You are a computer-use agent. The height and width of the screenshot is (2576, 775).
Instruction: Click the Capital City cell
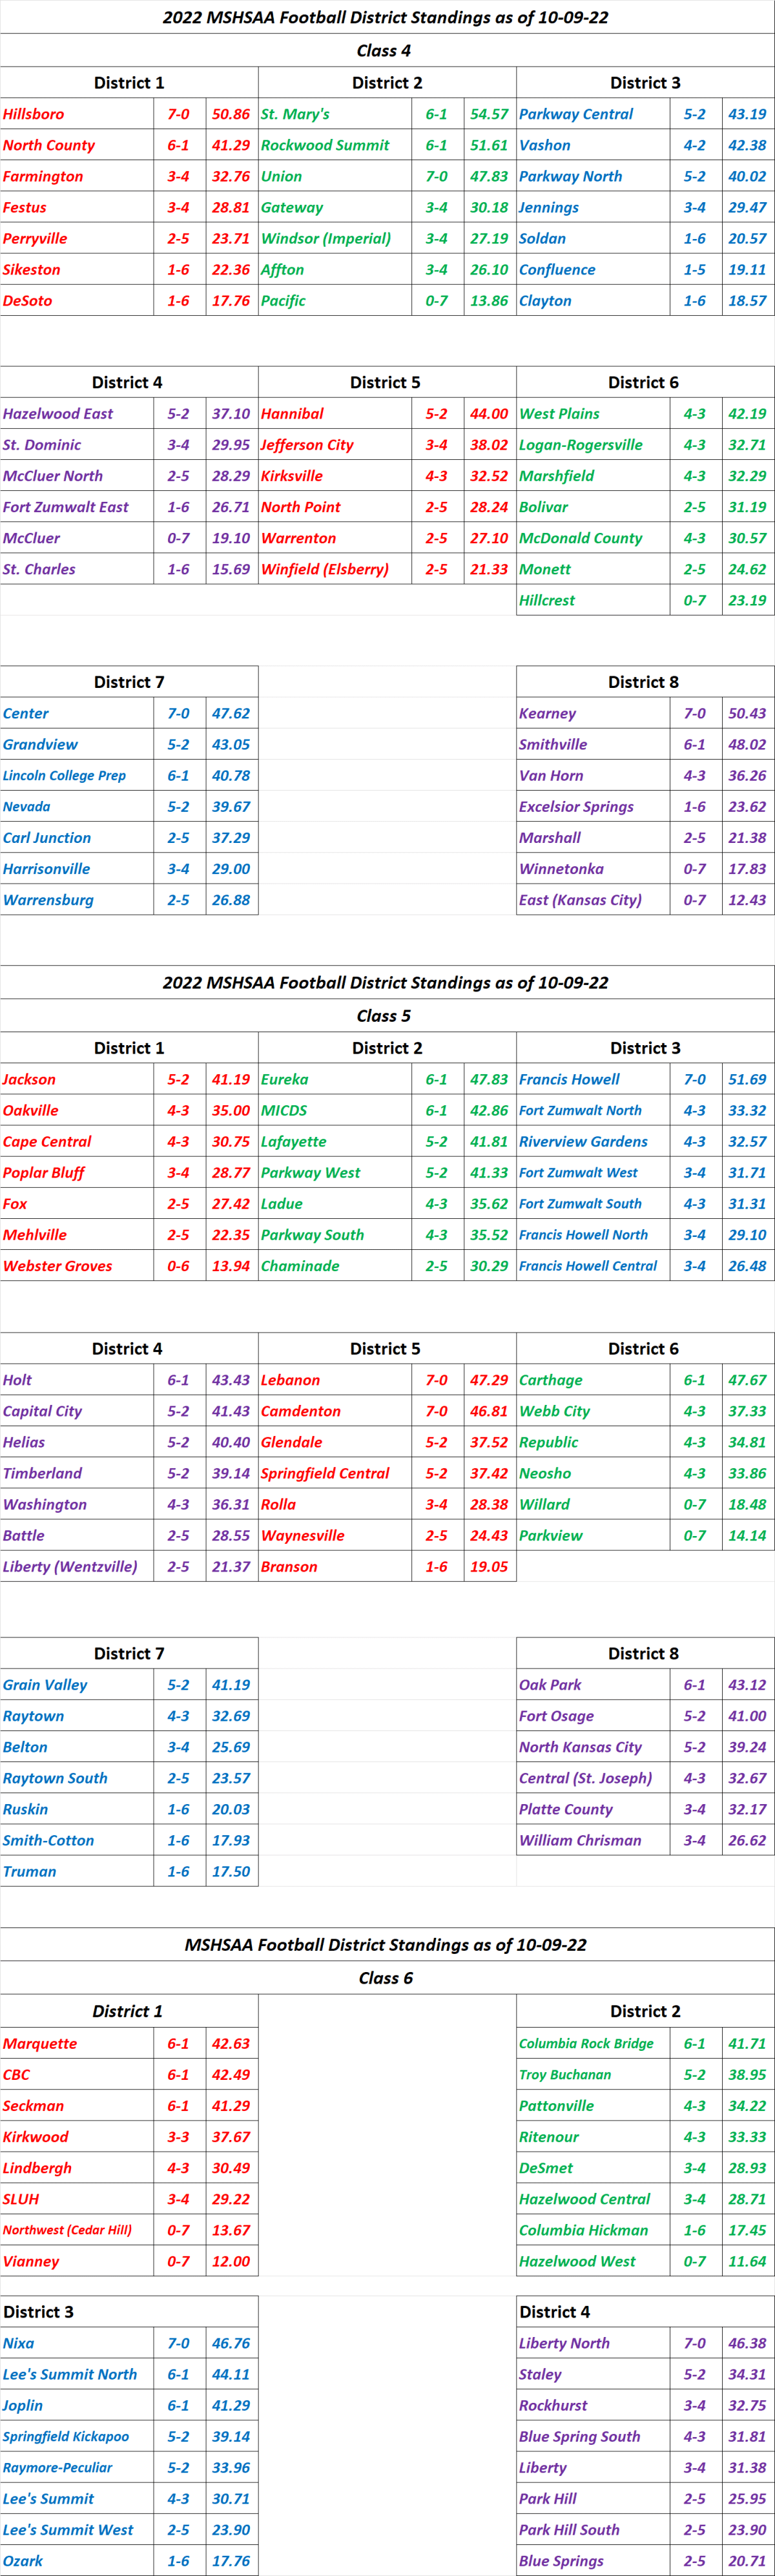point(77,1411)
